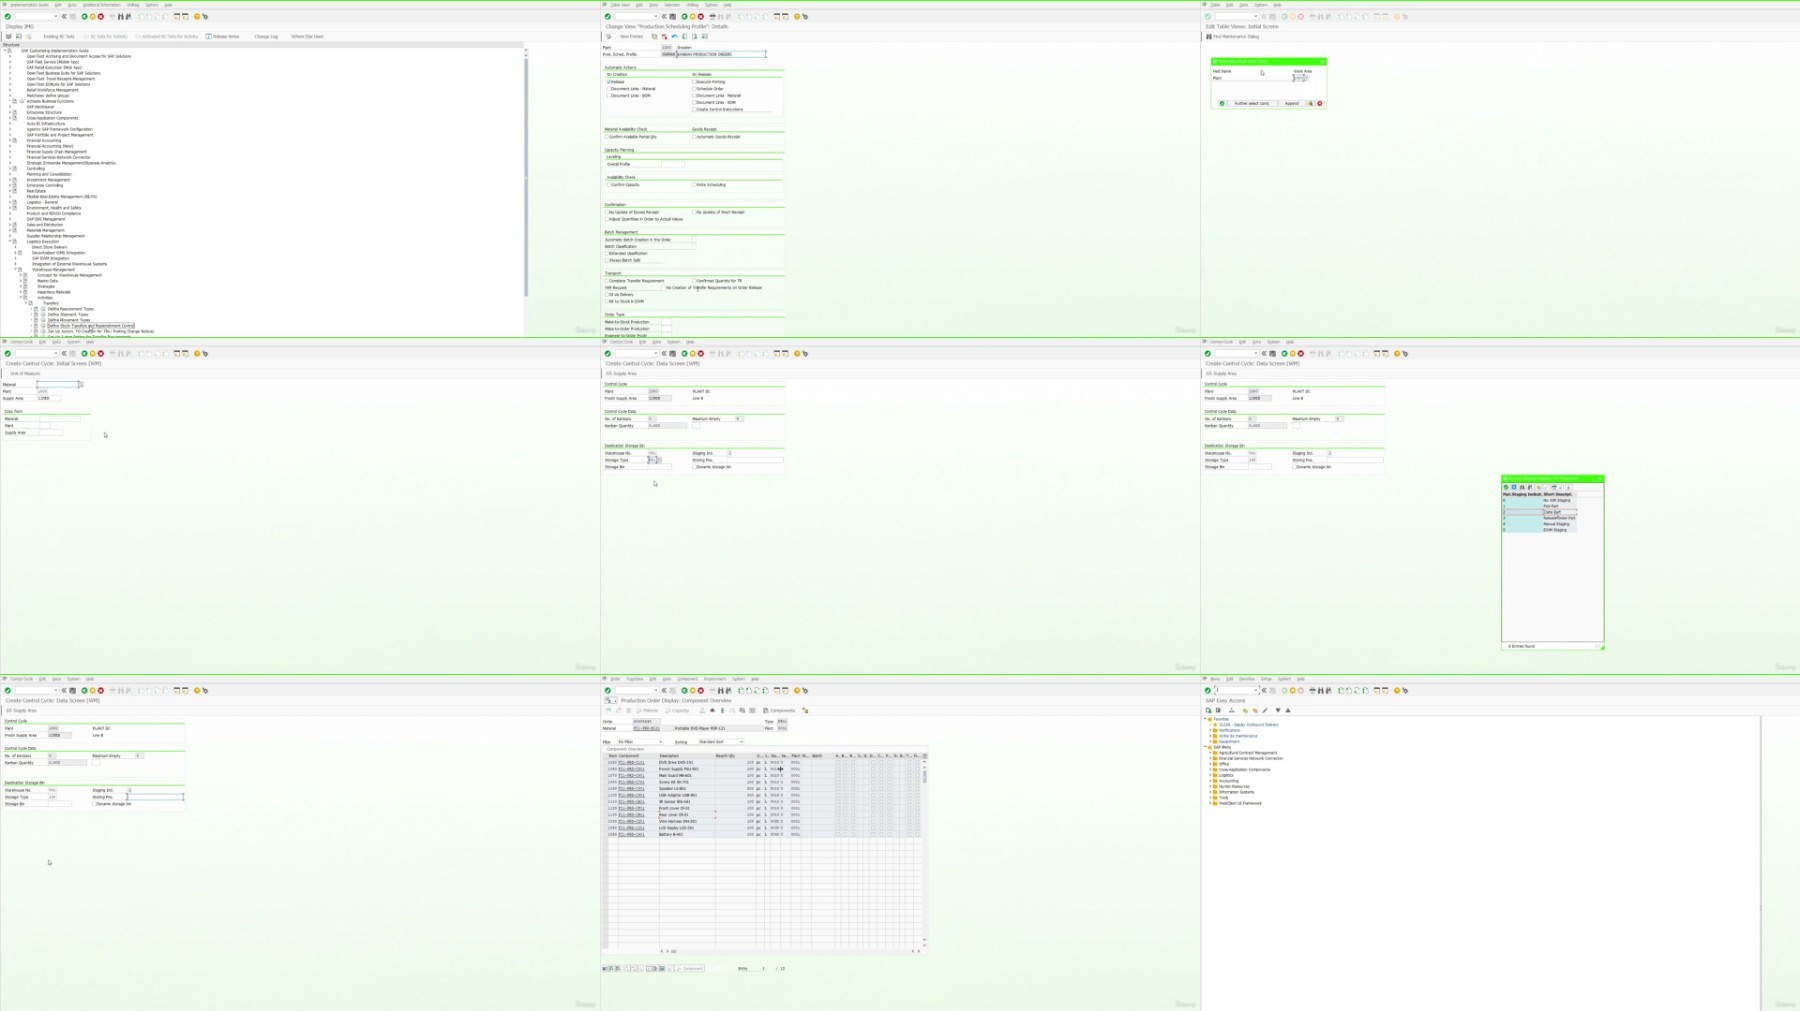Click the red Cancel icon in Display IMG toolbar

point(101,16)
